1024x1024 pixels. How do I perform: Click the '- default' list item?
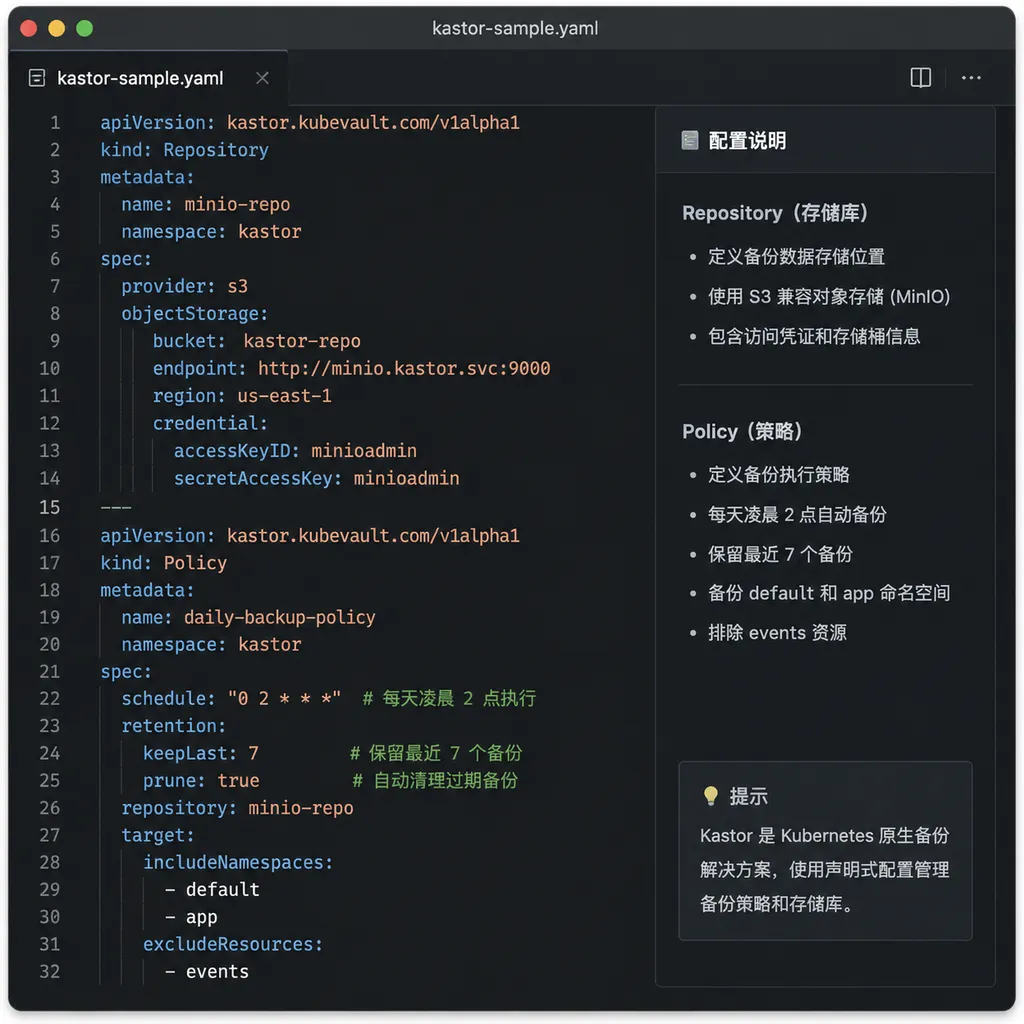click(x=212, y=889)
